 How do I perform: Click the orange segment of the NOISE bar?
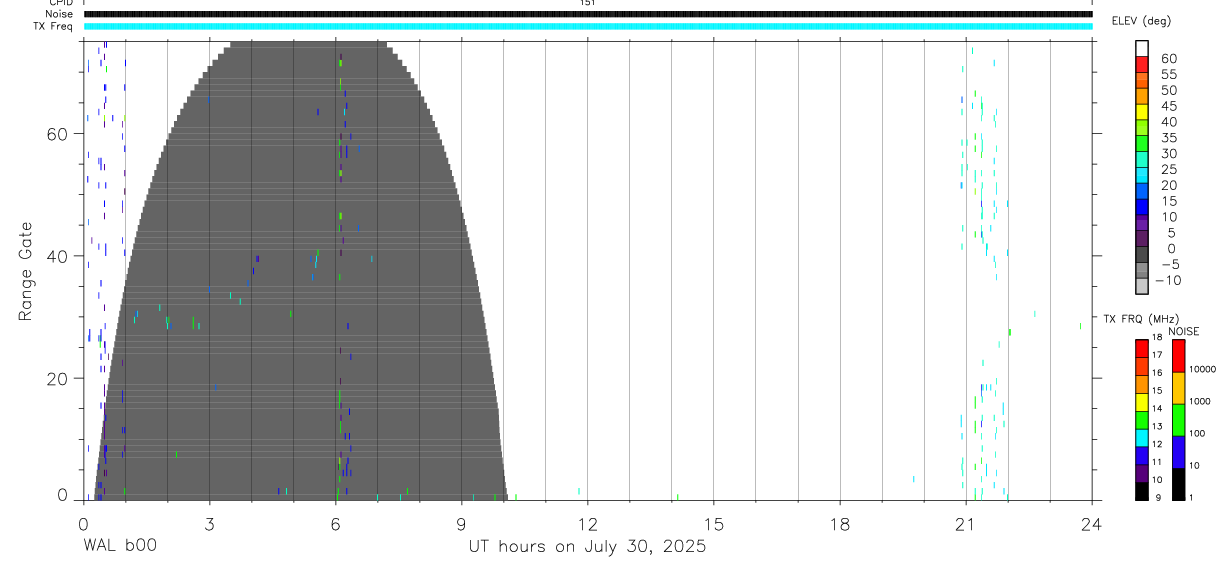(1178, 388)
